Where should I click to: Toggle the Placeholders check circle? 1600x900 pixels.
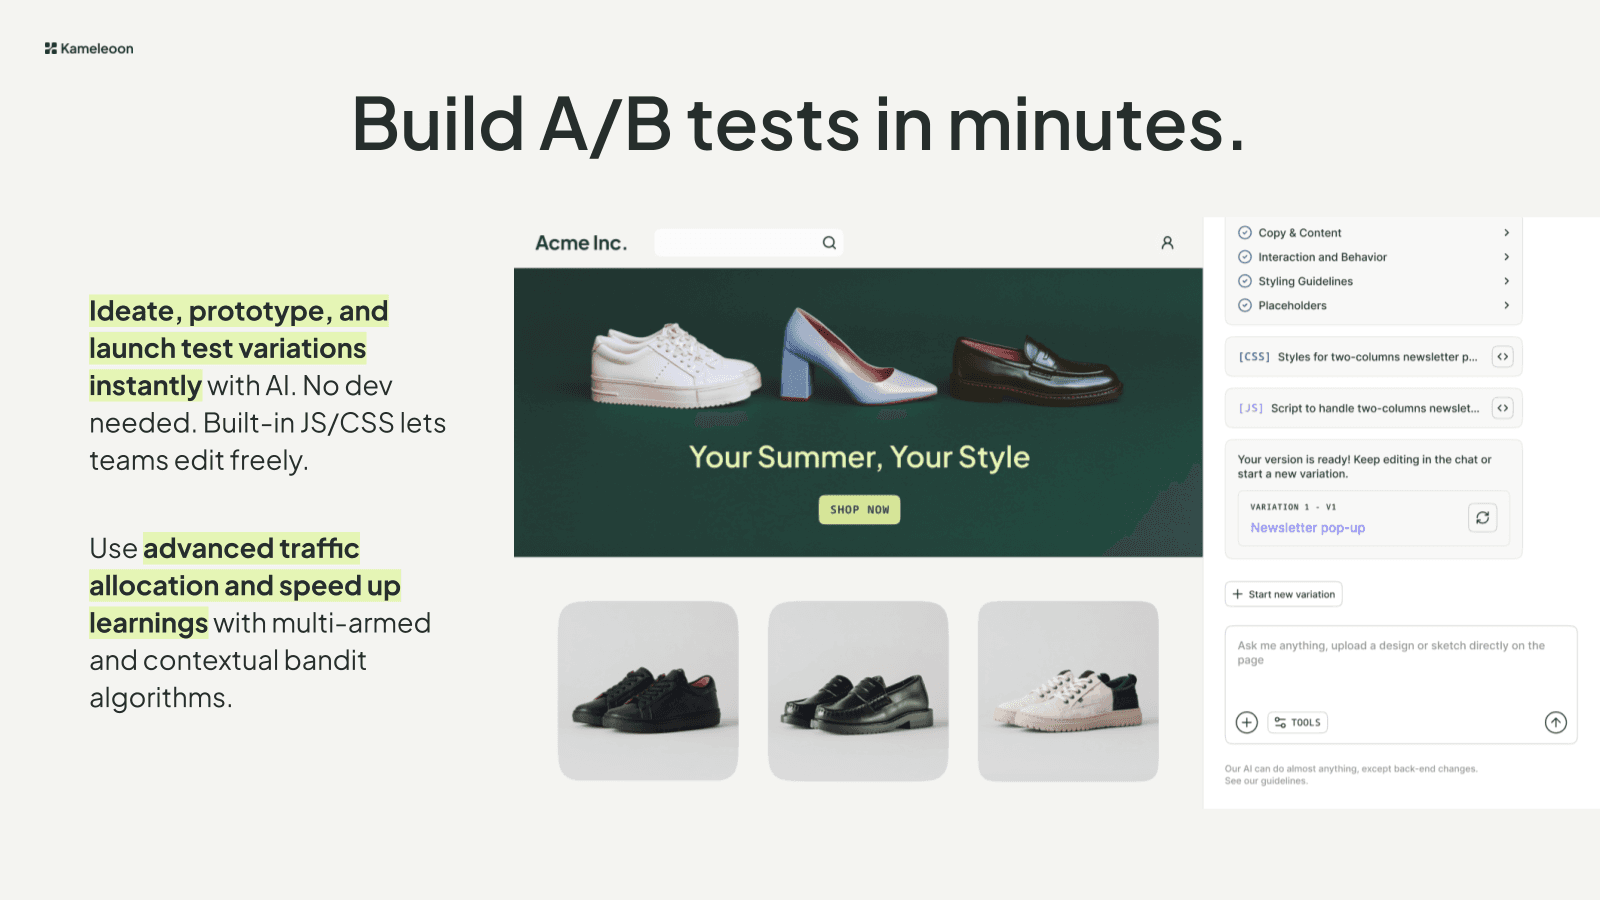1245,306
